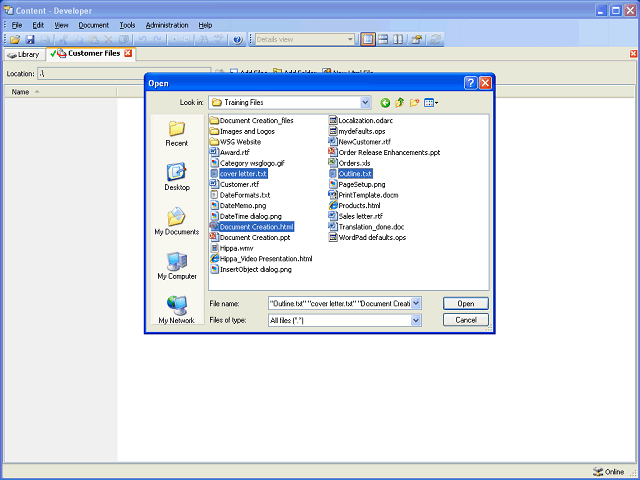Expand the Files of type dropdown

point(416,320)
